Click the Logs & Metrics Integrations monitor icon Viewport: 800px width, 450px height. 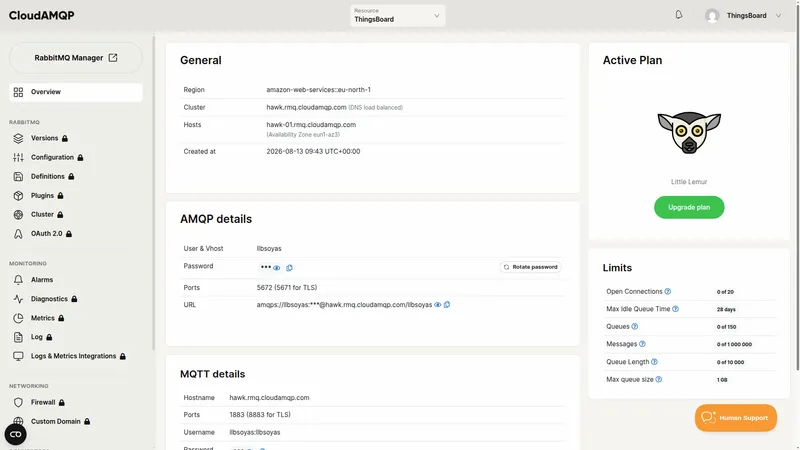point(18,356)
